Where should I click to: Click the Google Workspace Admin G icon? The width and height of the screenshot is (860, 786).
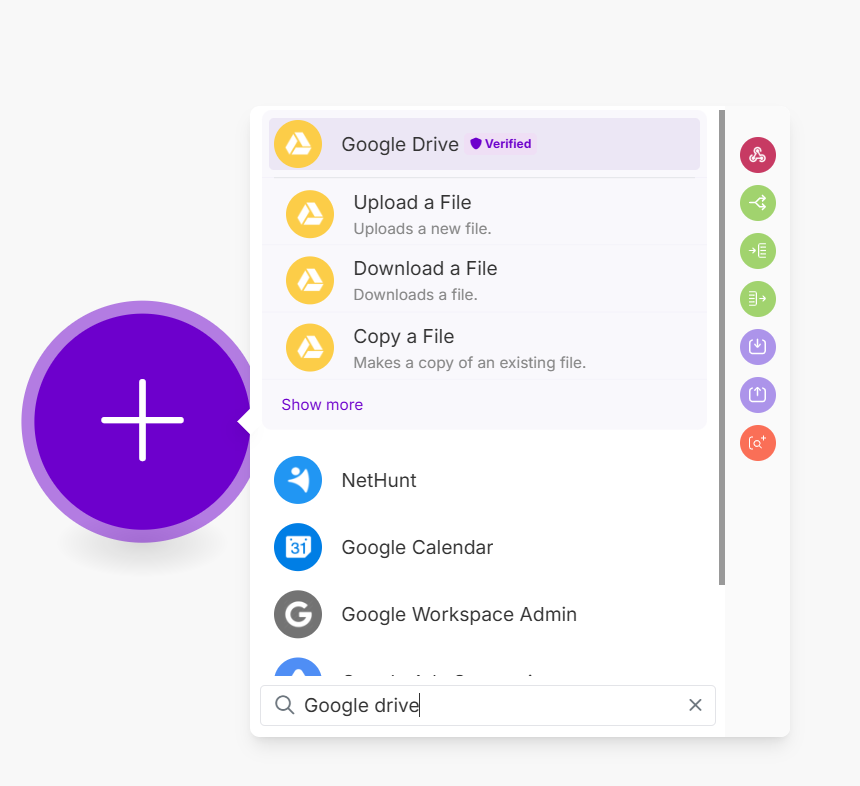point(298,614)
